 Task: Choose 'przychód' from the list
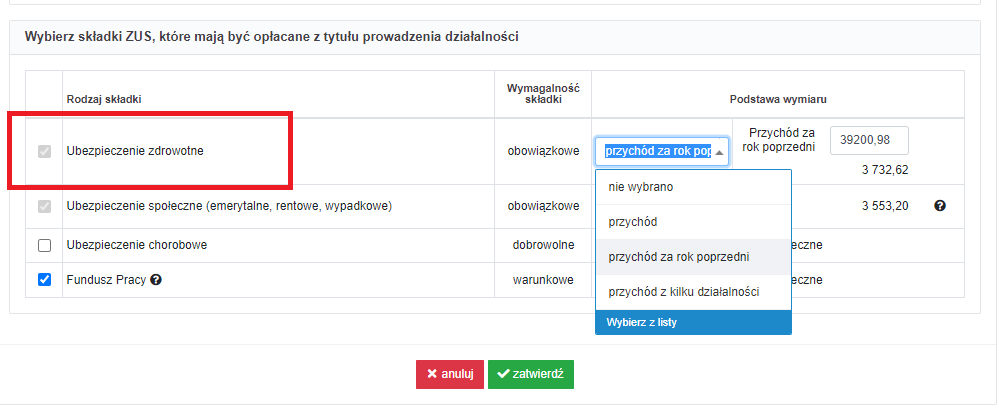[x=693, y=222]
